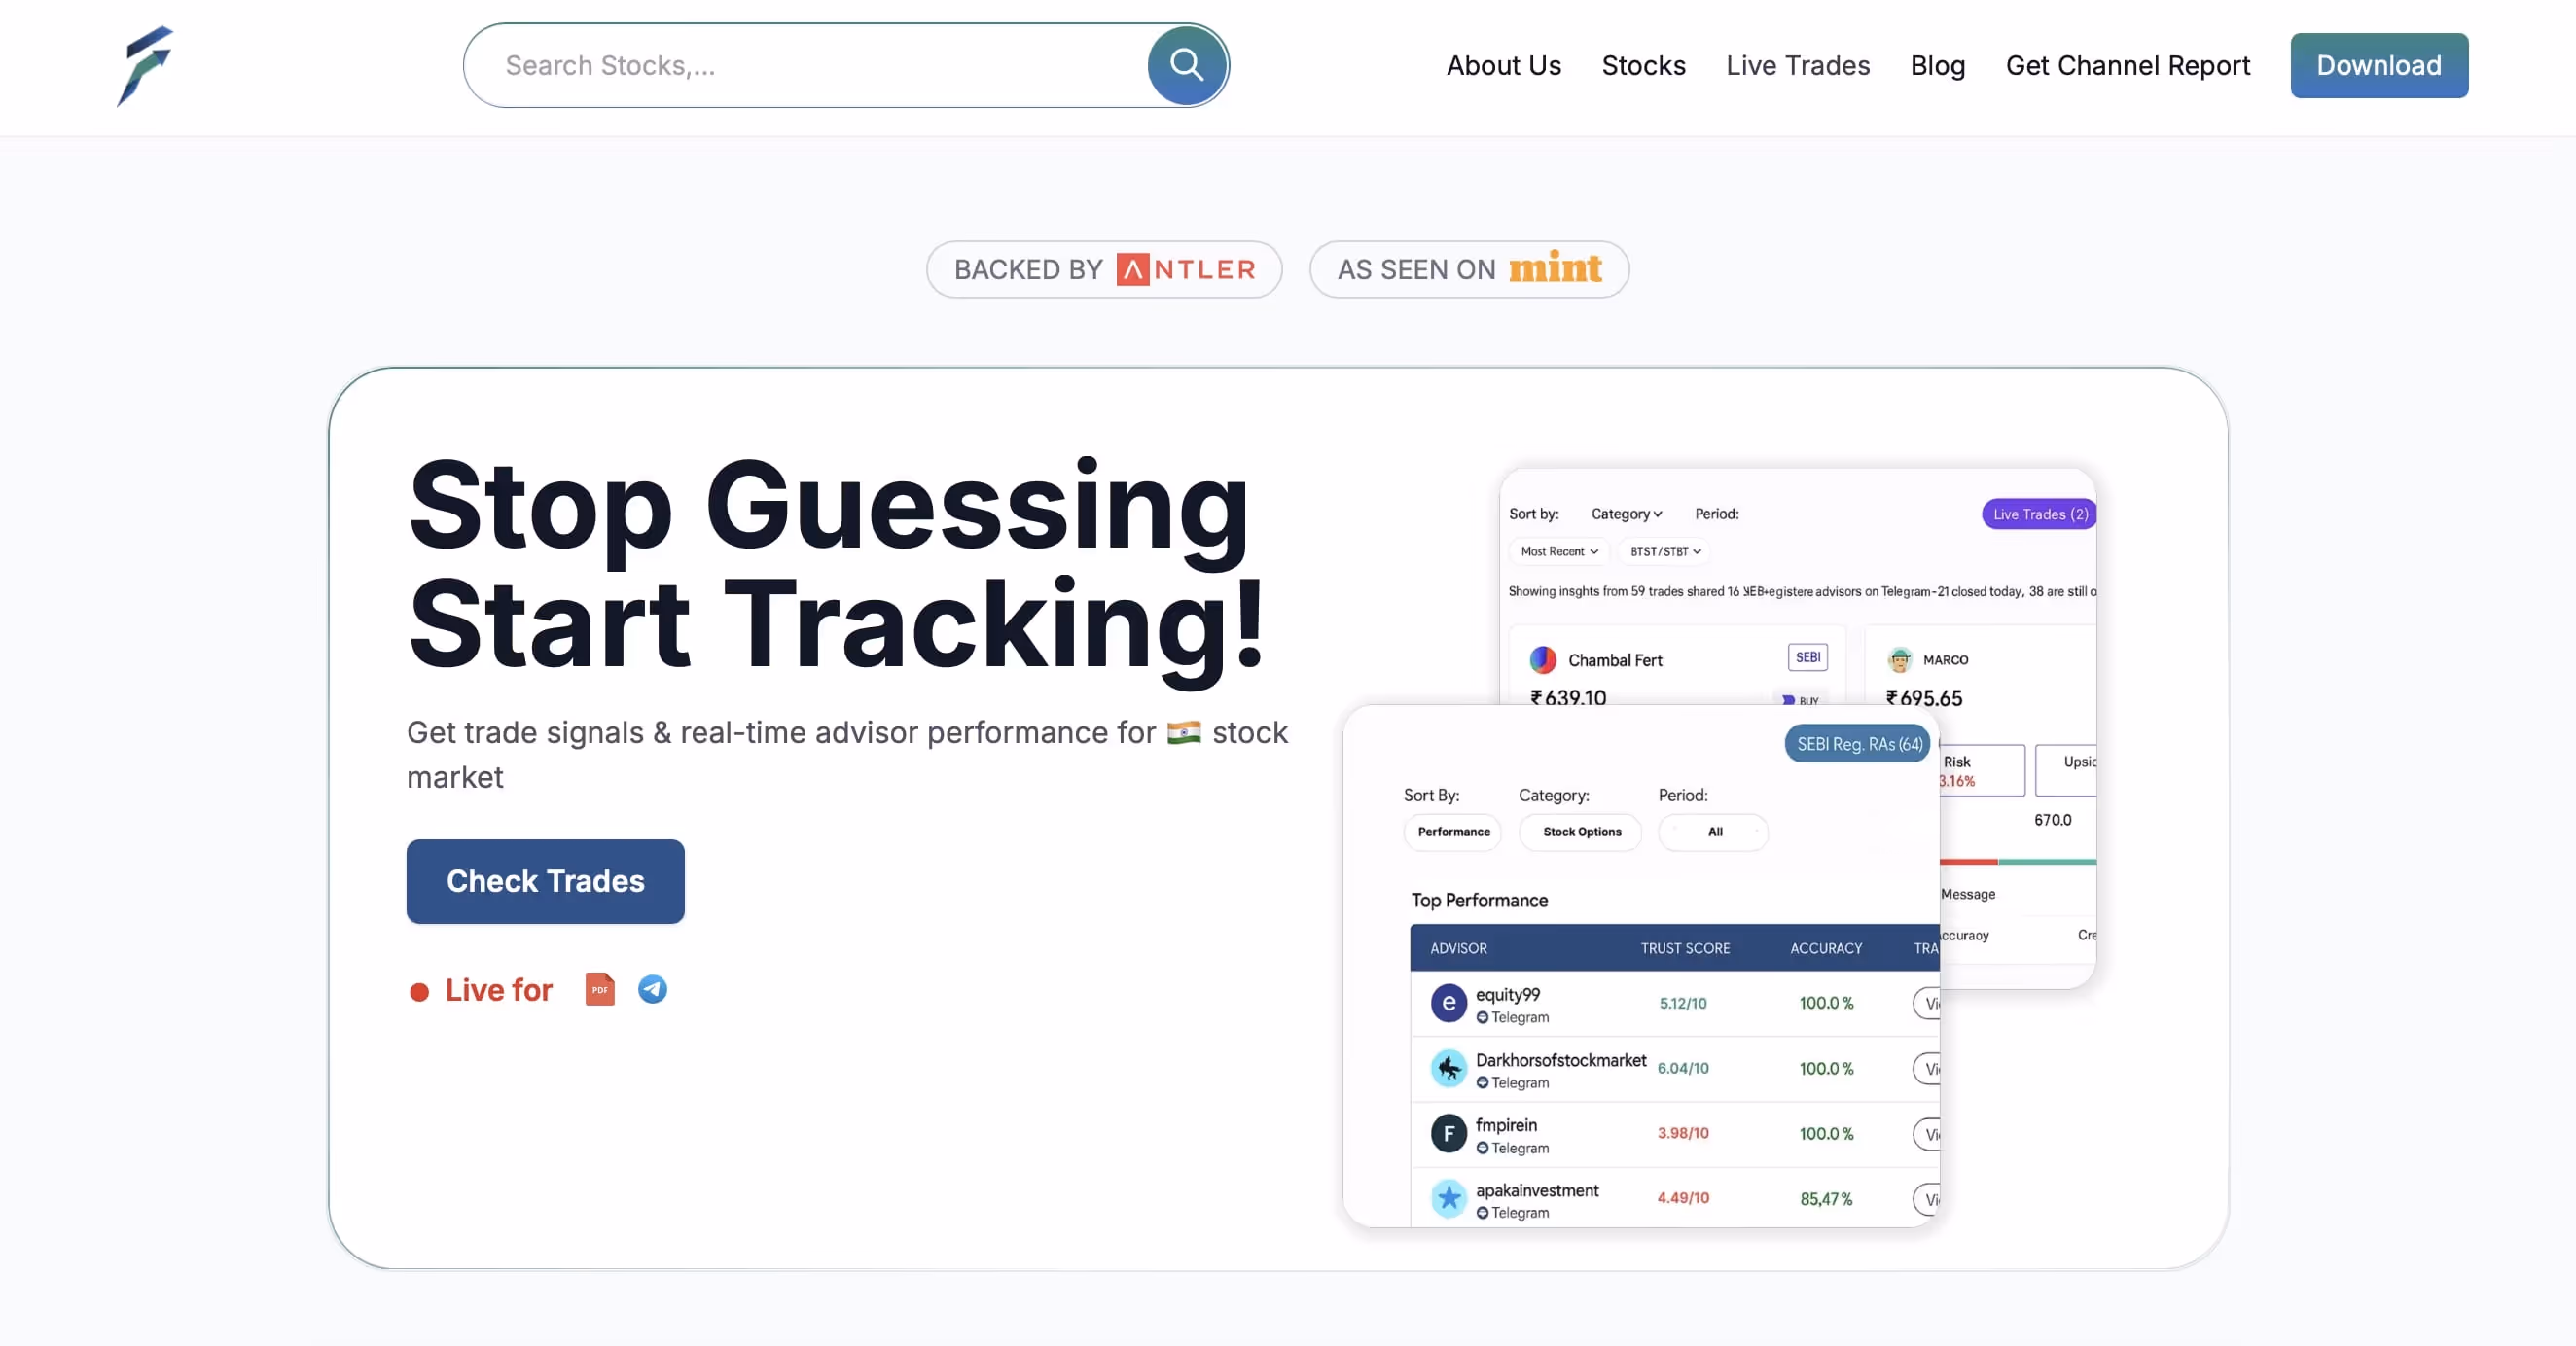
Task: Expand the Category dropdown in preview
Action: (x=1626, y=514)
